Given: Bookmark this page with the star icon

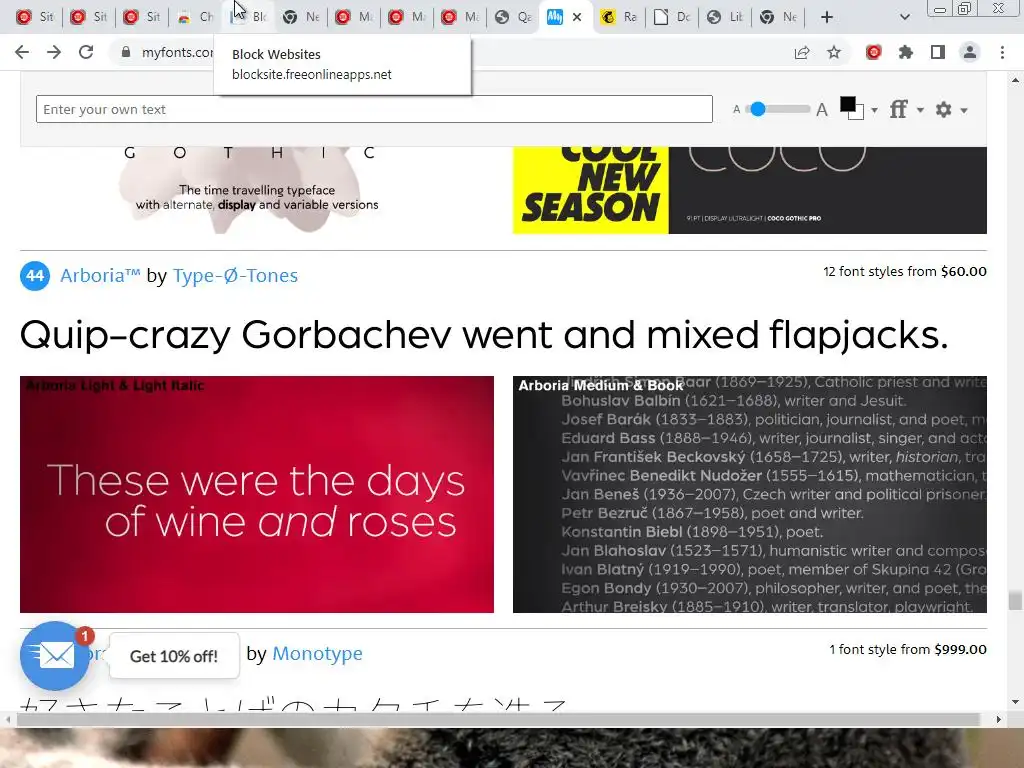Looking at the screenshot, I should [x=834, y=52].
